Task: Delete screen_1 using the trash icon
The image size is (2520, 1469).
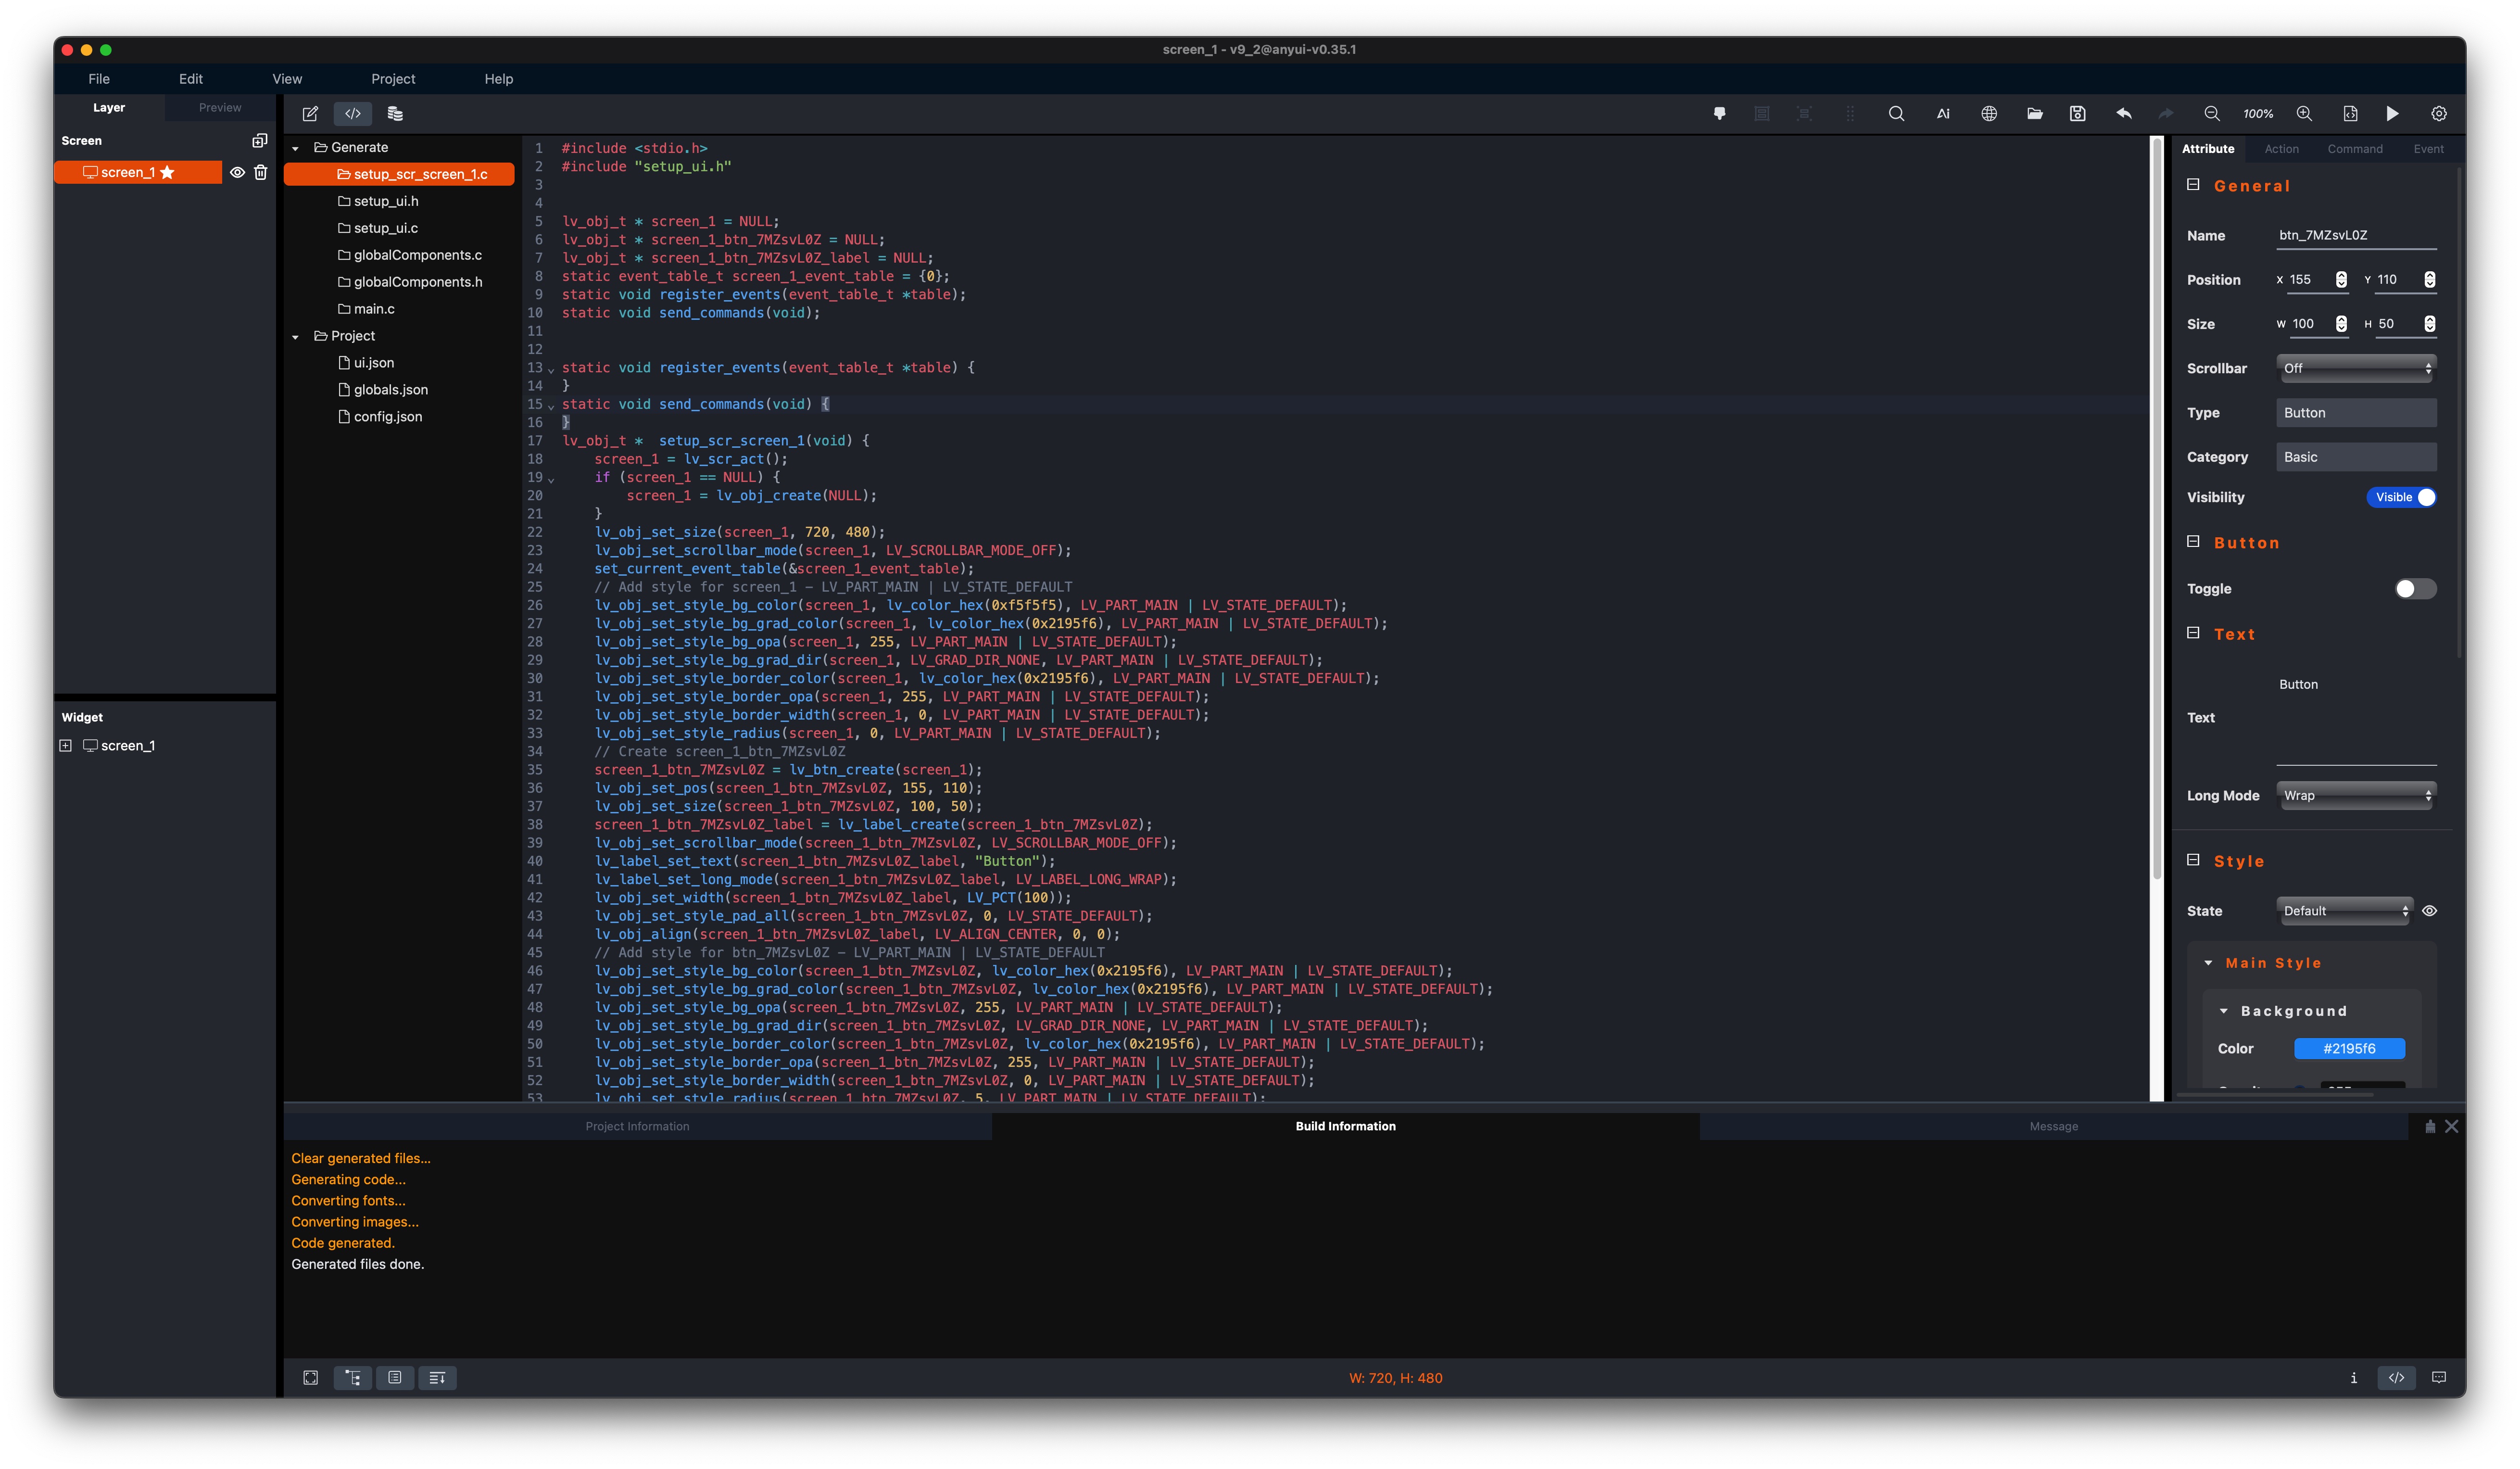Action: [x=261, y=173]
